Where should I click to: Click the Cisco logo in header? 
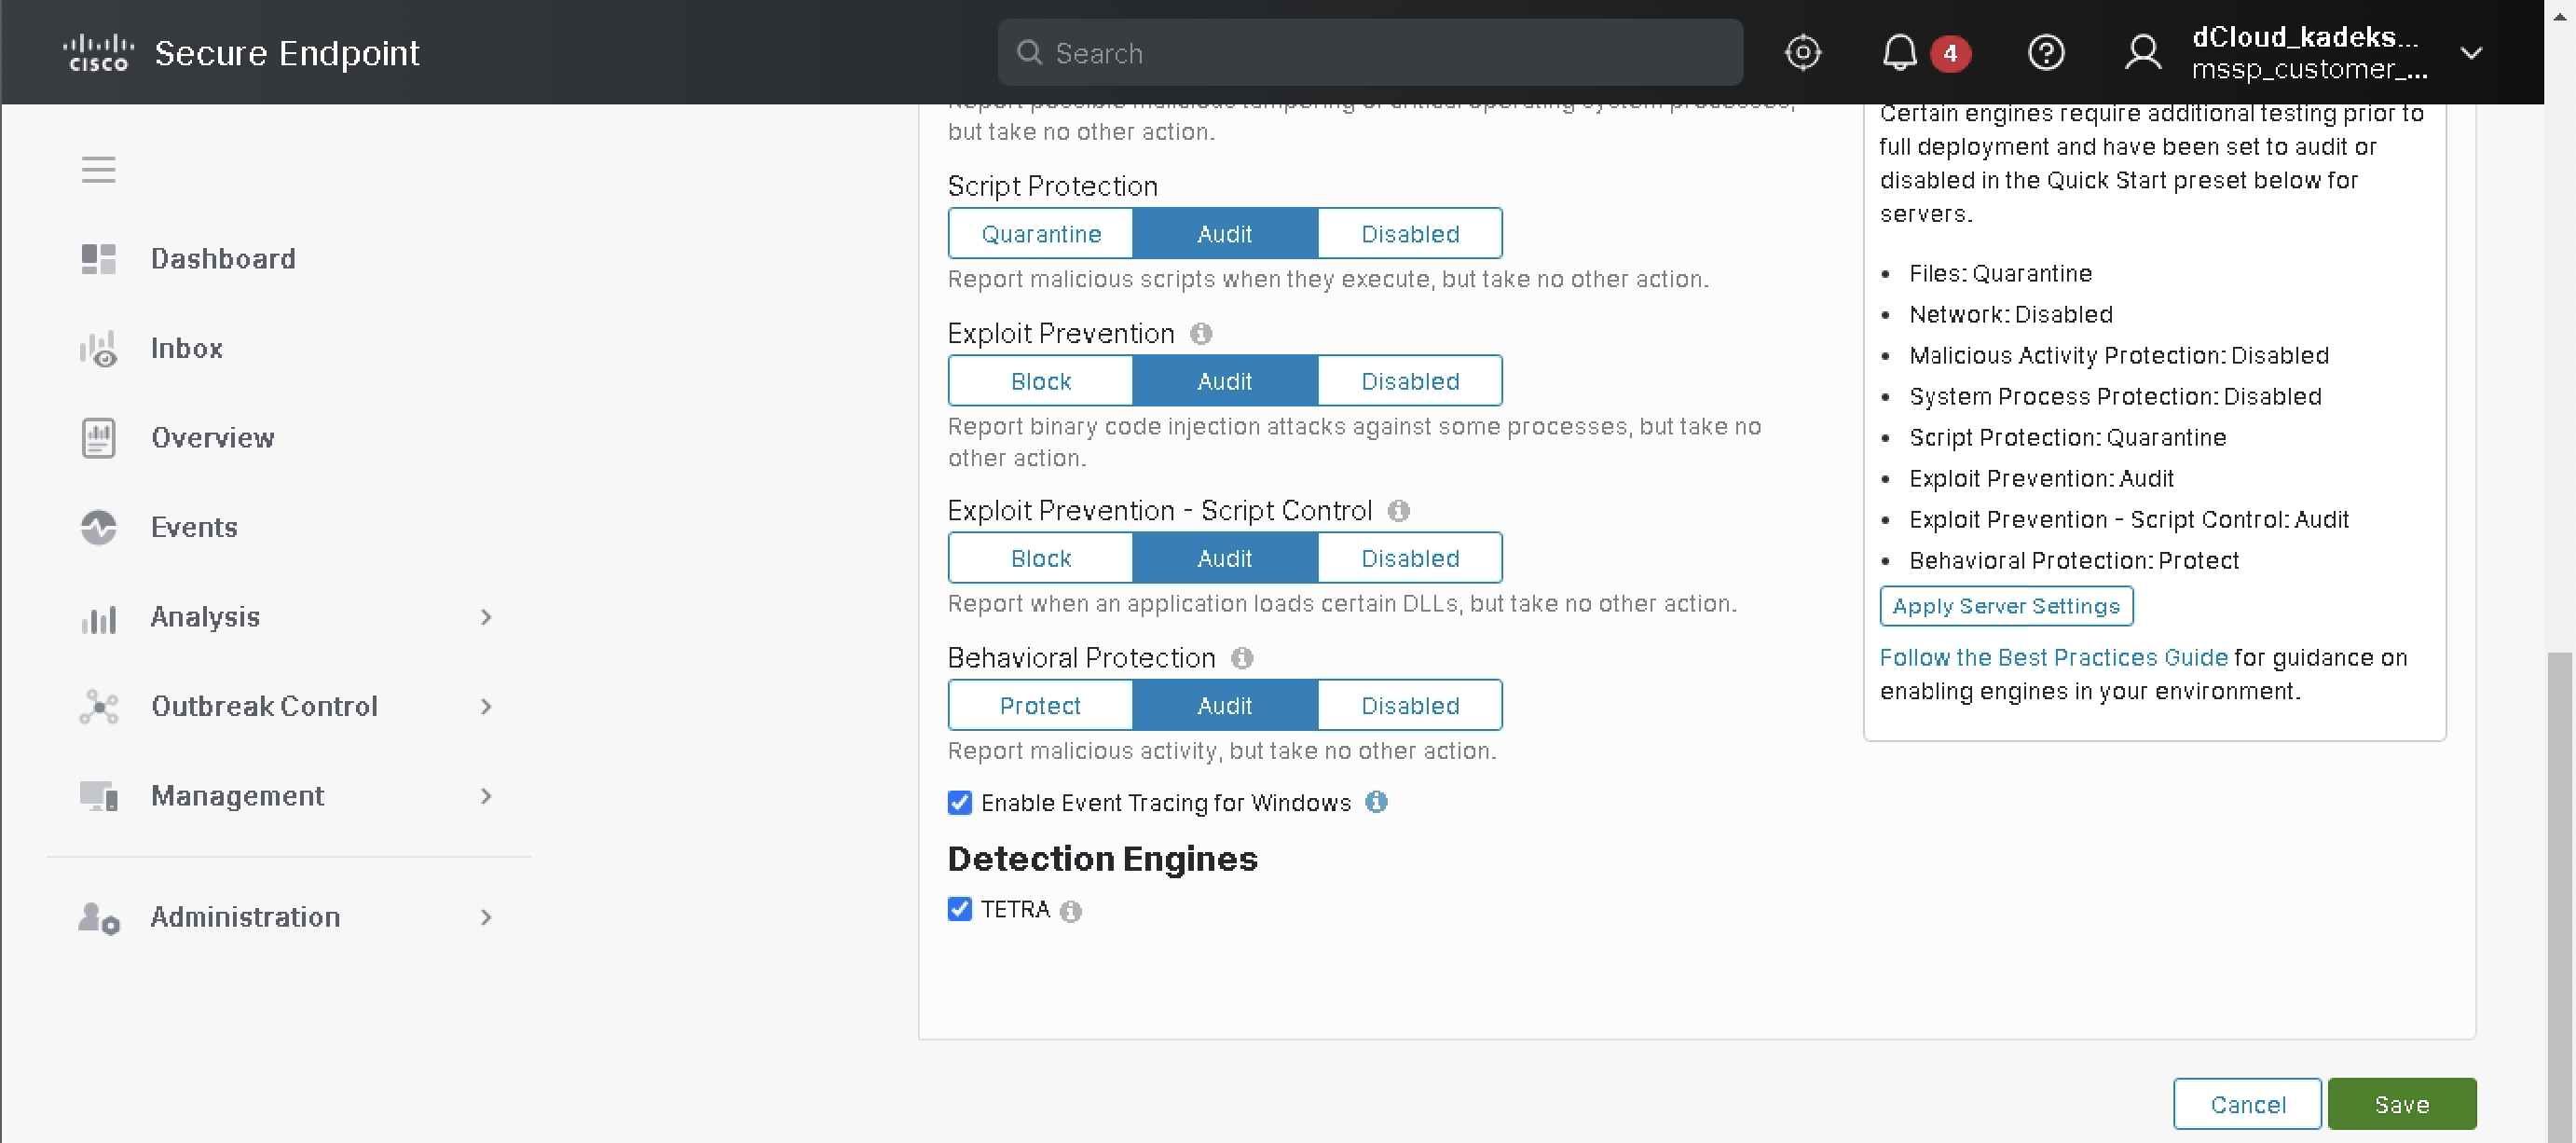tap(98, 52)
